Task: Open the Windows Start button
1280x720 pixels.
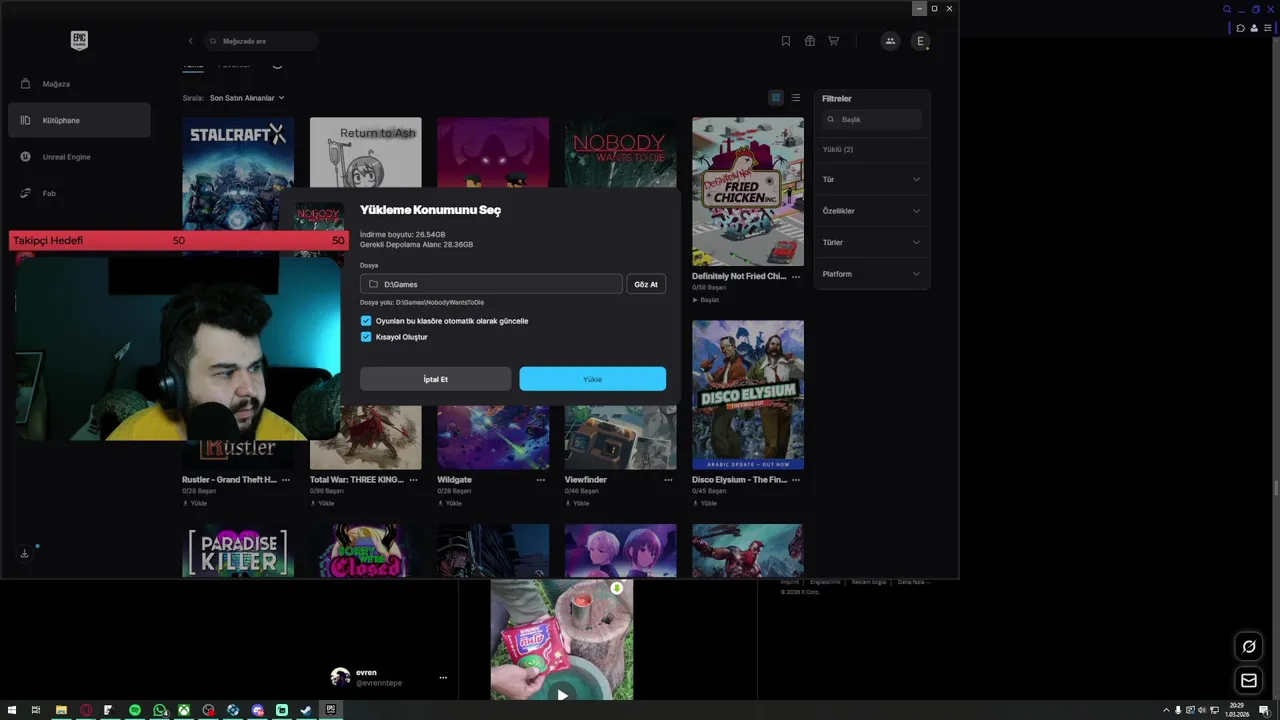Action: tap(12, 710)
